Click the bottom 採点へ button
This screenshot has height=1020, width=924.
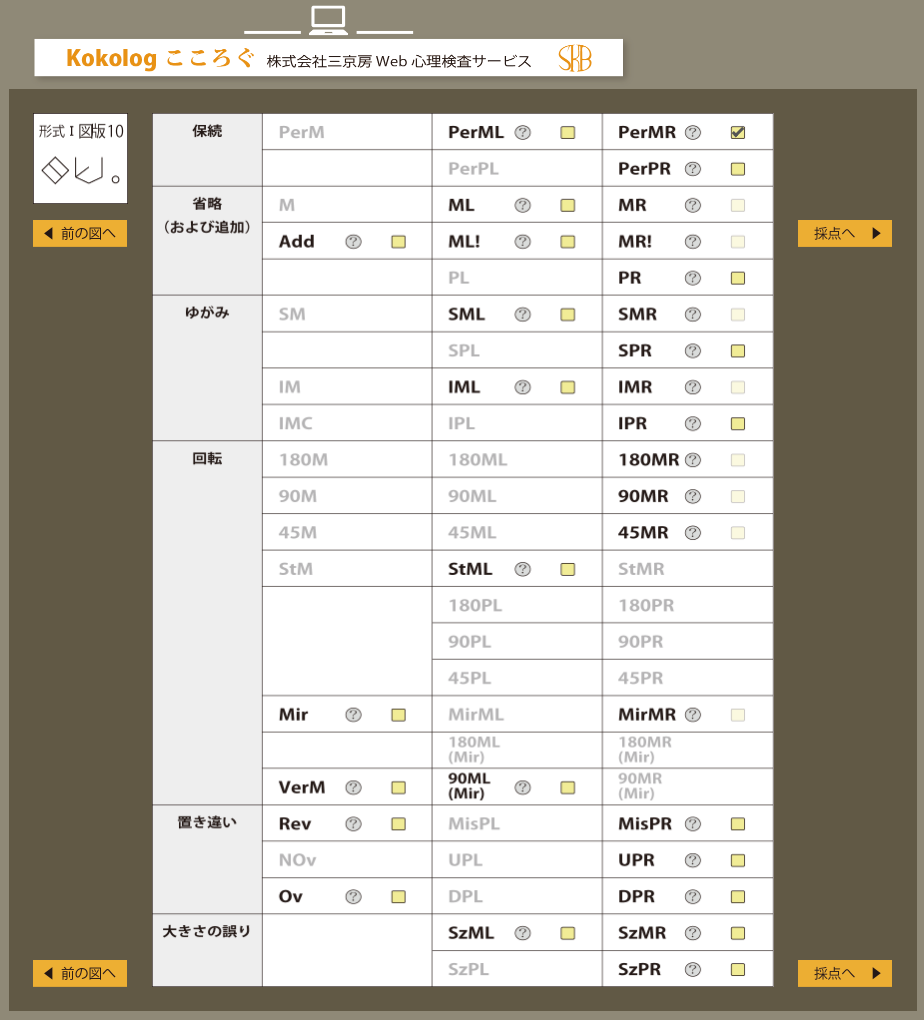click(x=844, y=973)
